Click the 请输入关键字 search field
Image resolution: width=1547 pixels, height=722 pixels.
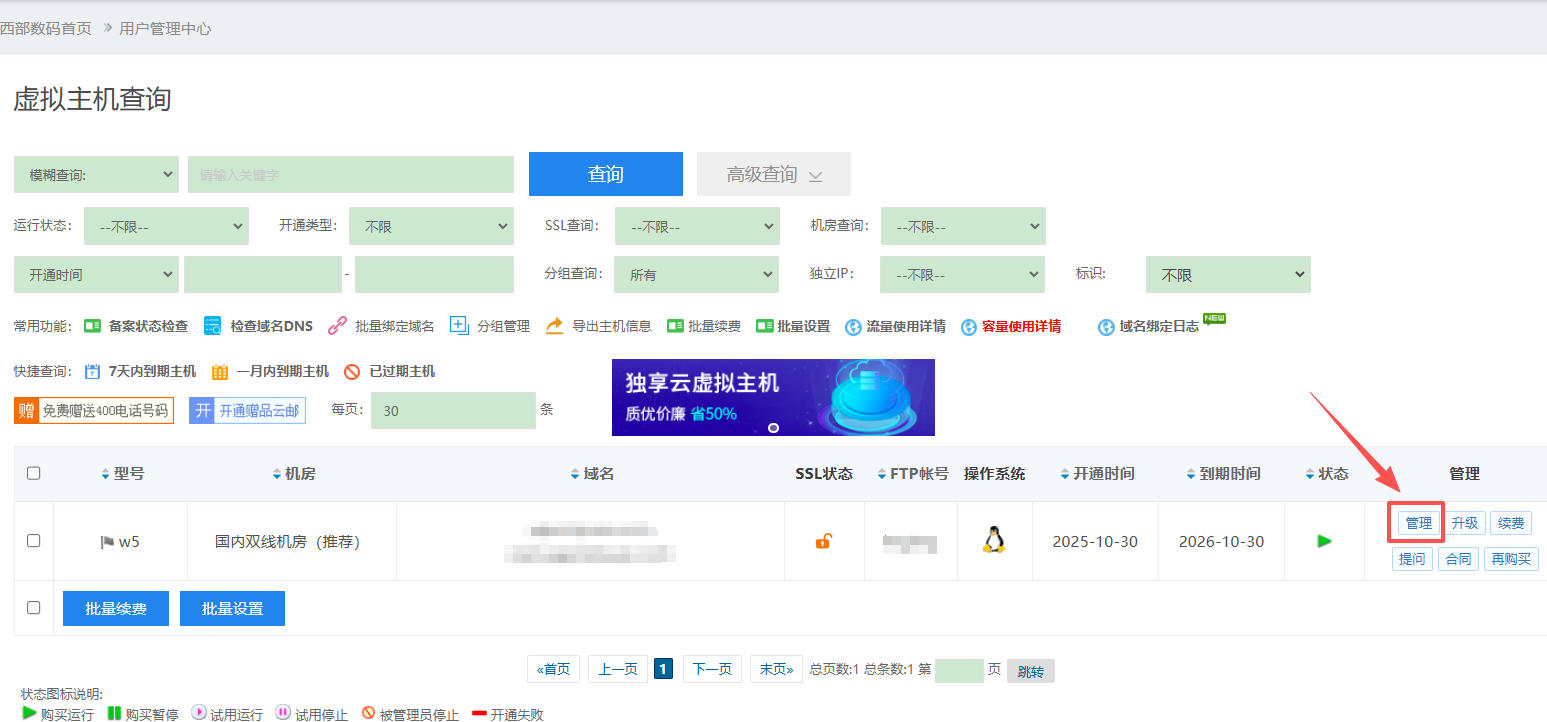point(351,174)
